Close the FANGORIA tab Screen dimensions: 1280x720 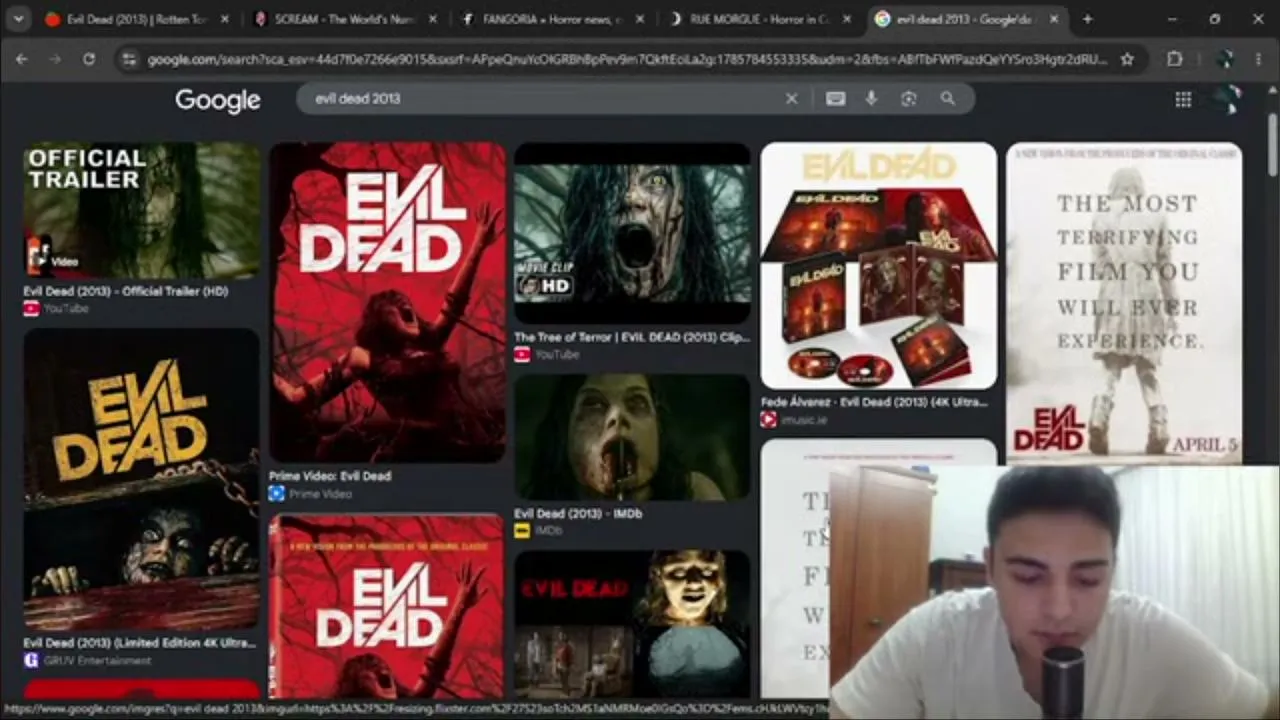click(640, 19)
